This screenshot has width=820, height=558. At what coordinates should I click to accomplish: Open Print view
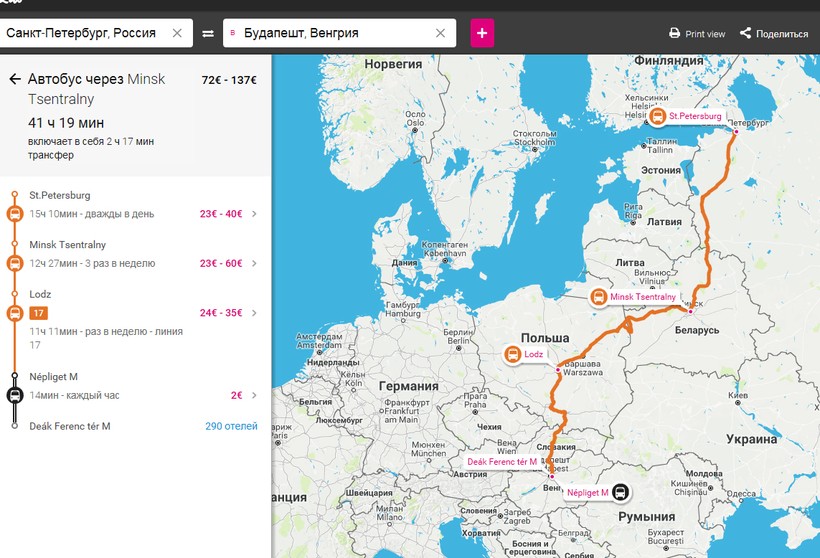697,34
